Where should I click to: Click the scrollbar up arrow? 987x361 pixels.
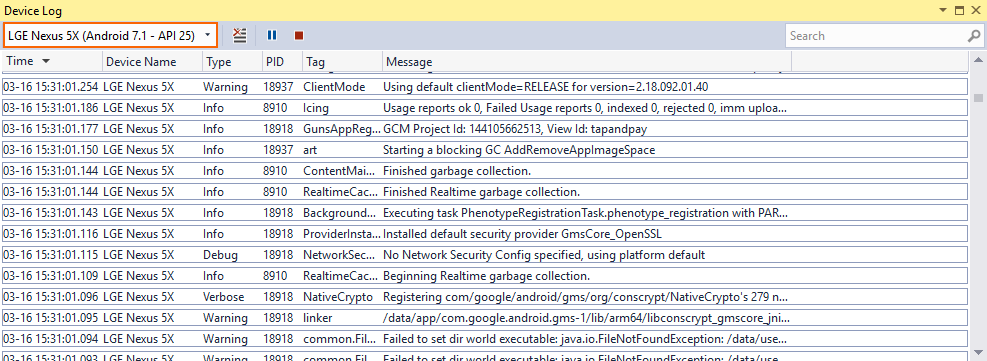click(979, 60)
